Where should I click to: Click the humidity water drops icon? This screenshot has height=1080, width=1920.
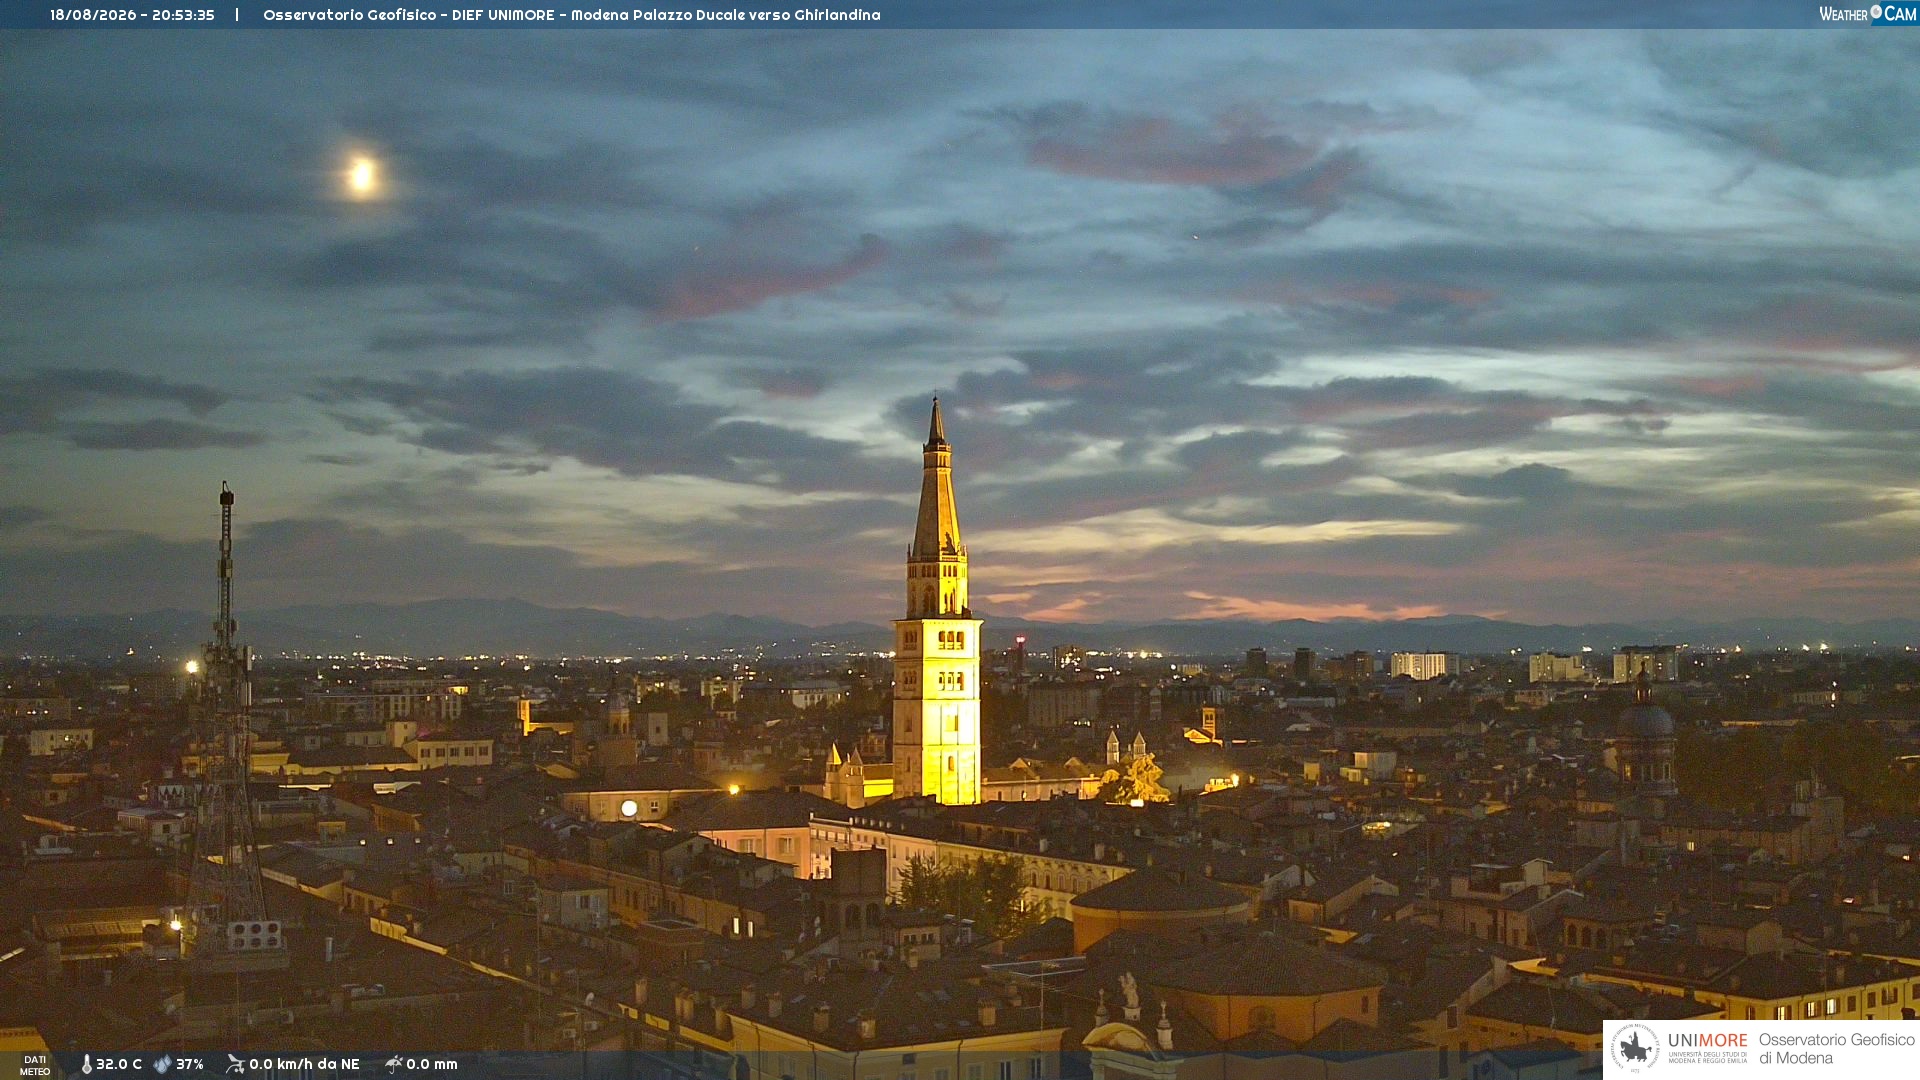(162, 1064)
